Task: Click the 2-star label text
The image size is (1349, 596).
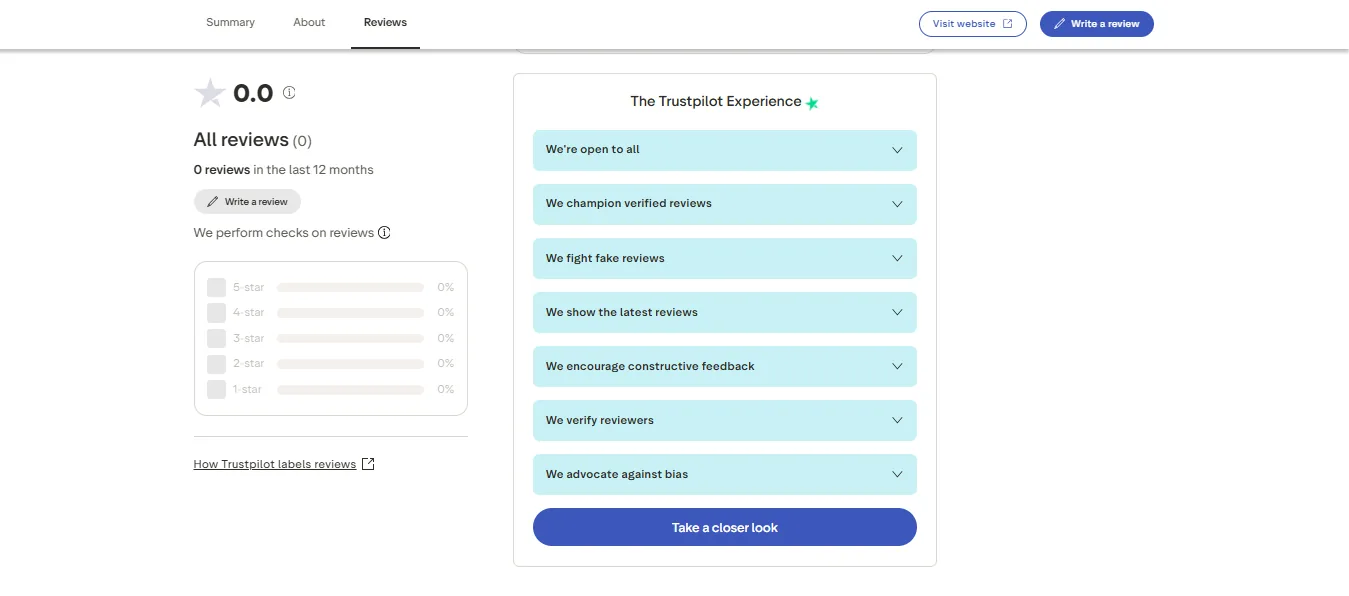Action: coord(249,364)
